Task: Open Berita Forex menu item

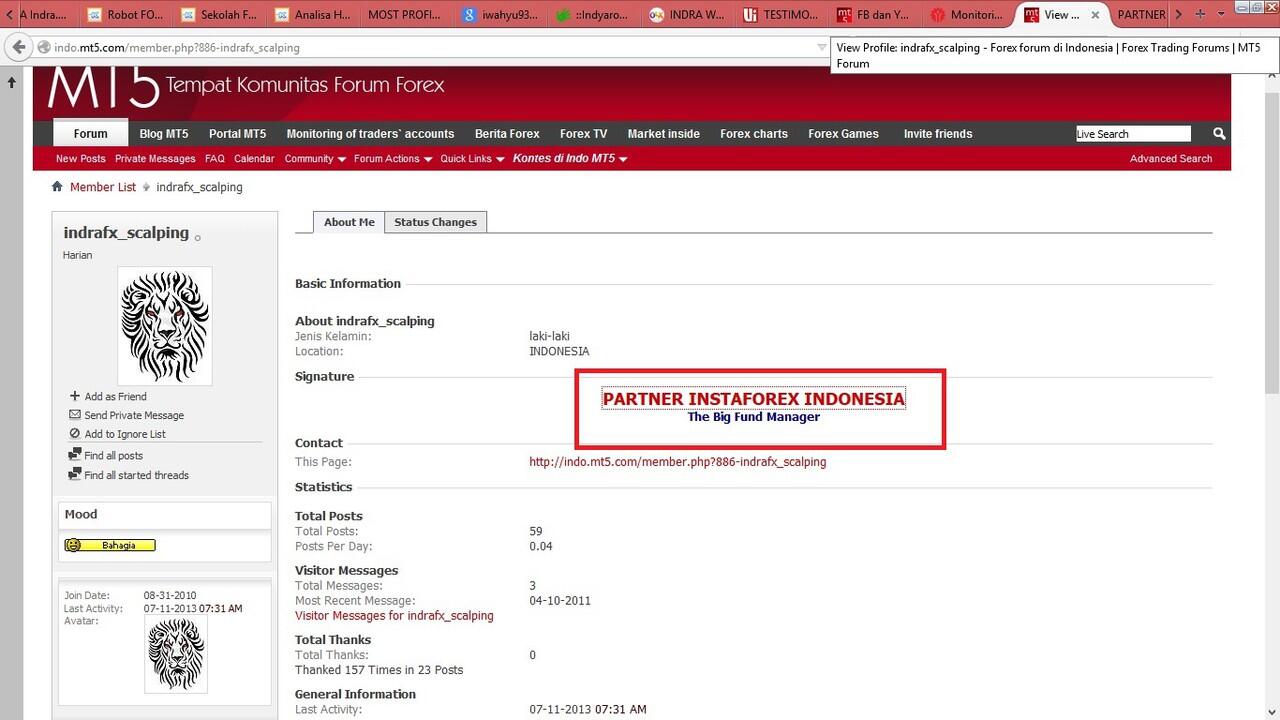Action: click(x=507, y=134)
